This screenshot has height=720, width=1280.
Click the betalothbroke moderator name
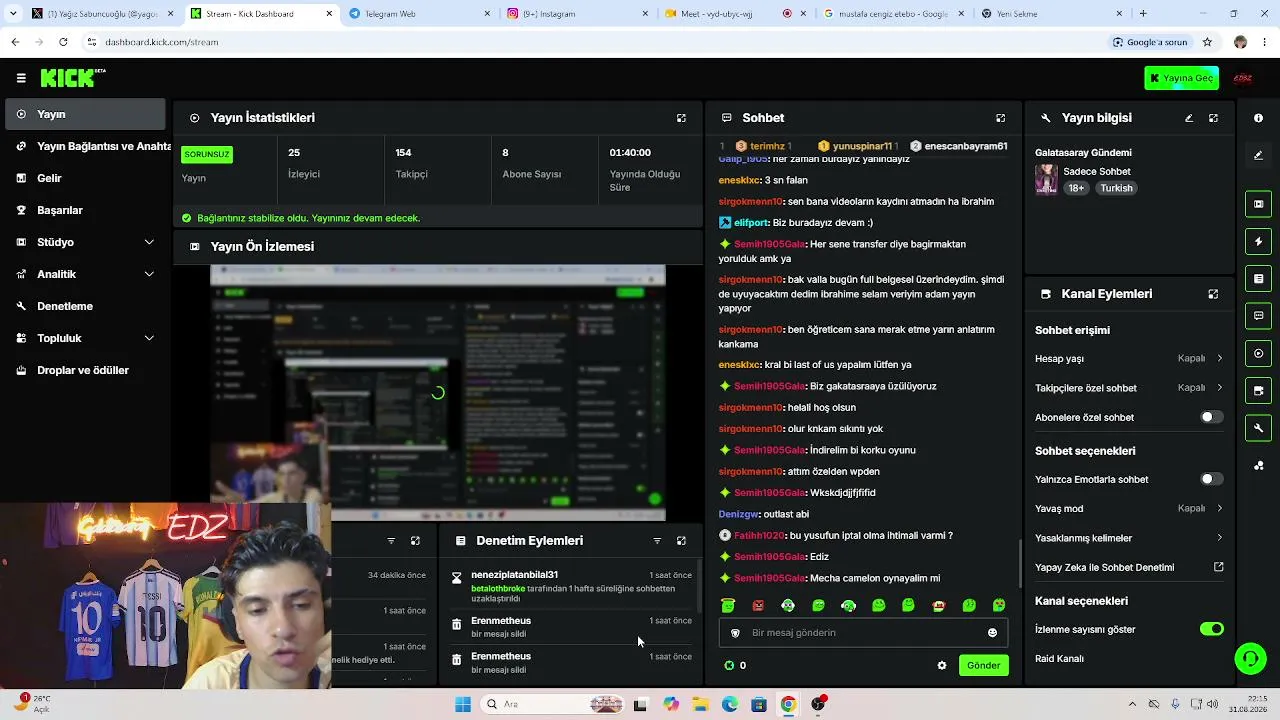(498, 589)
